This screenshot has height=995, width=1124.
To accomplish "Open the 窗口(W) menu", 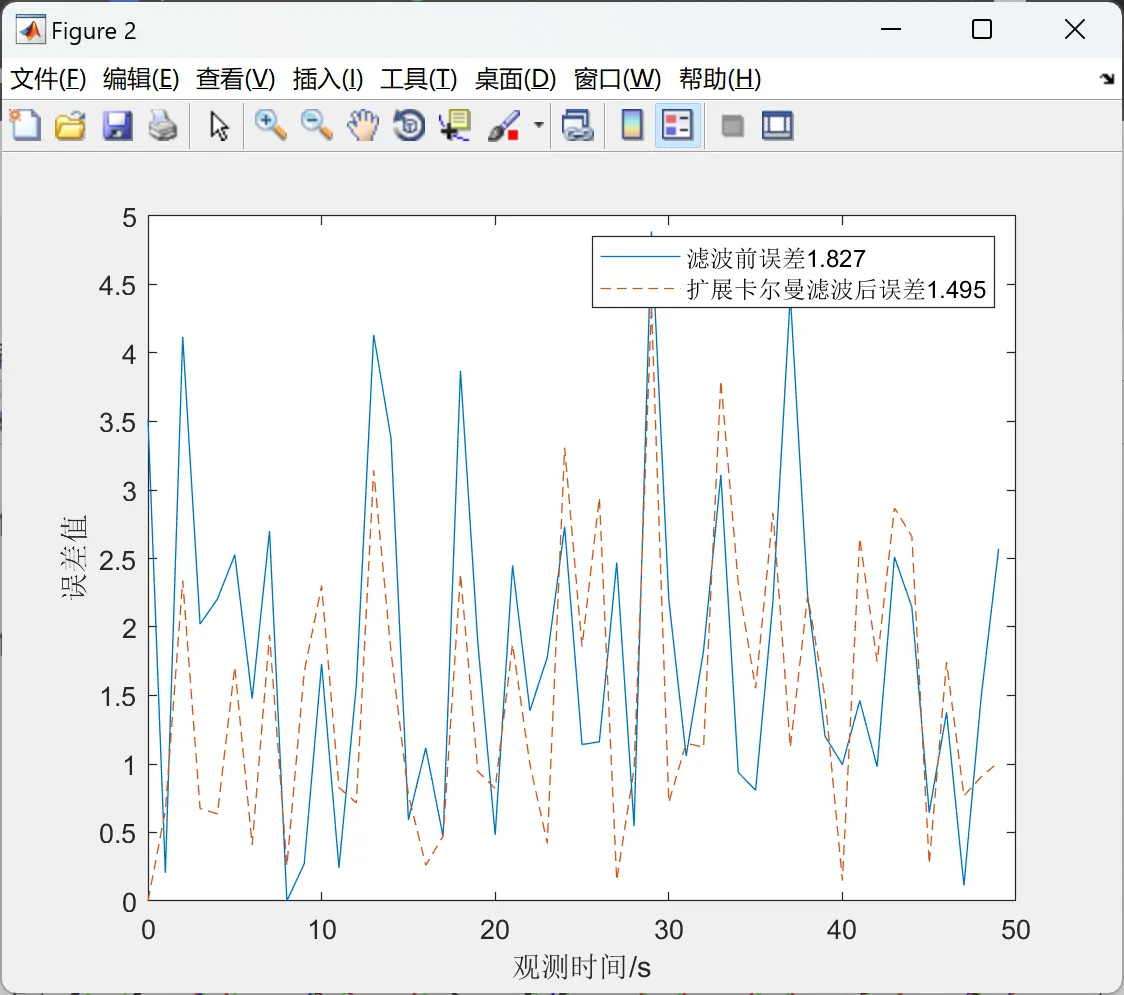I will point(617,79).
